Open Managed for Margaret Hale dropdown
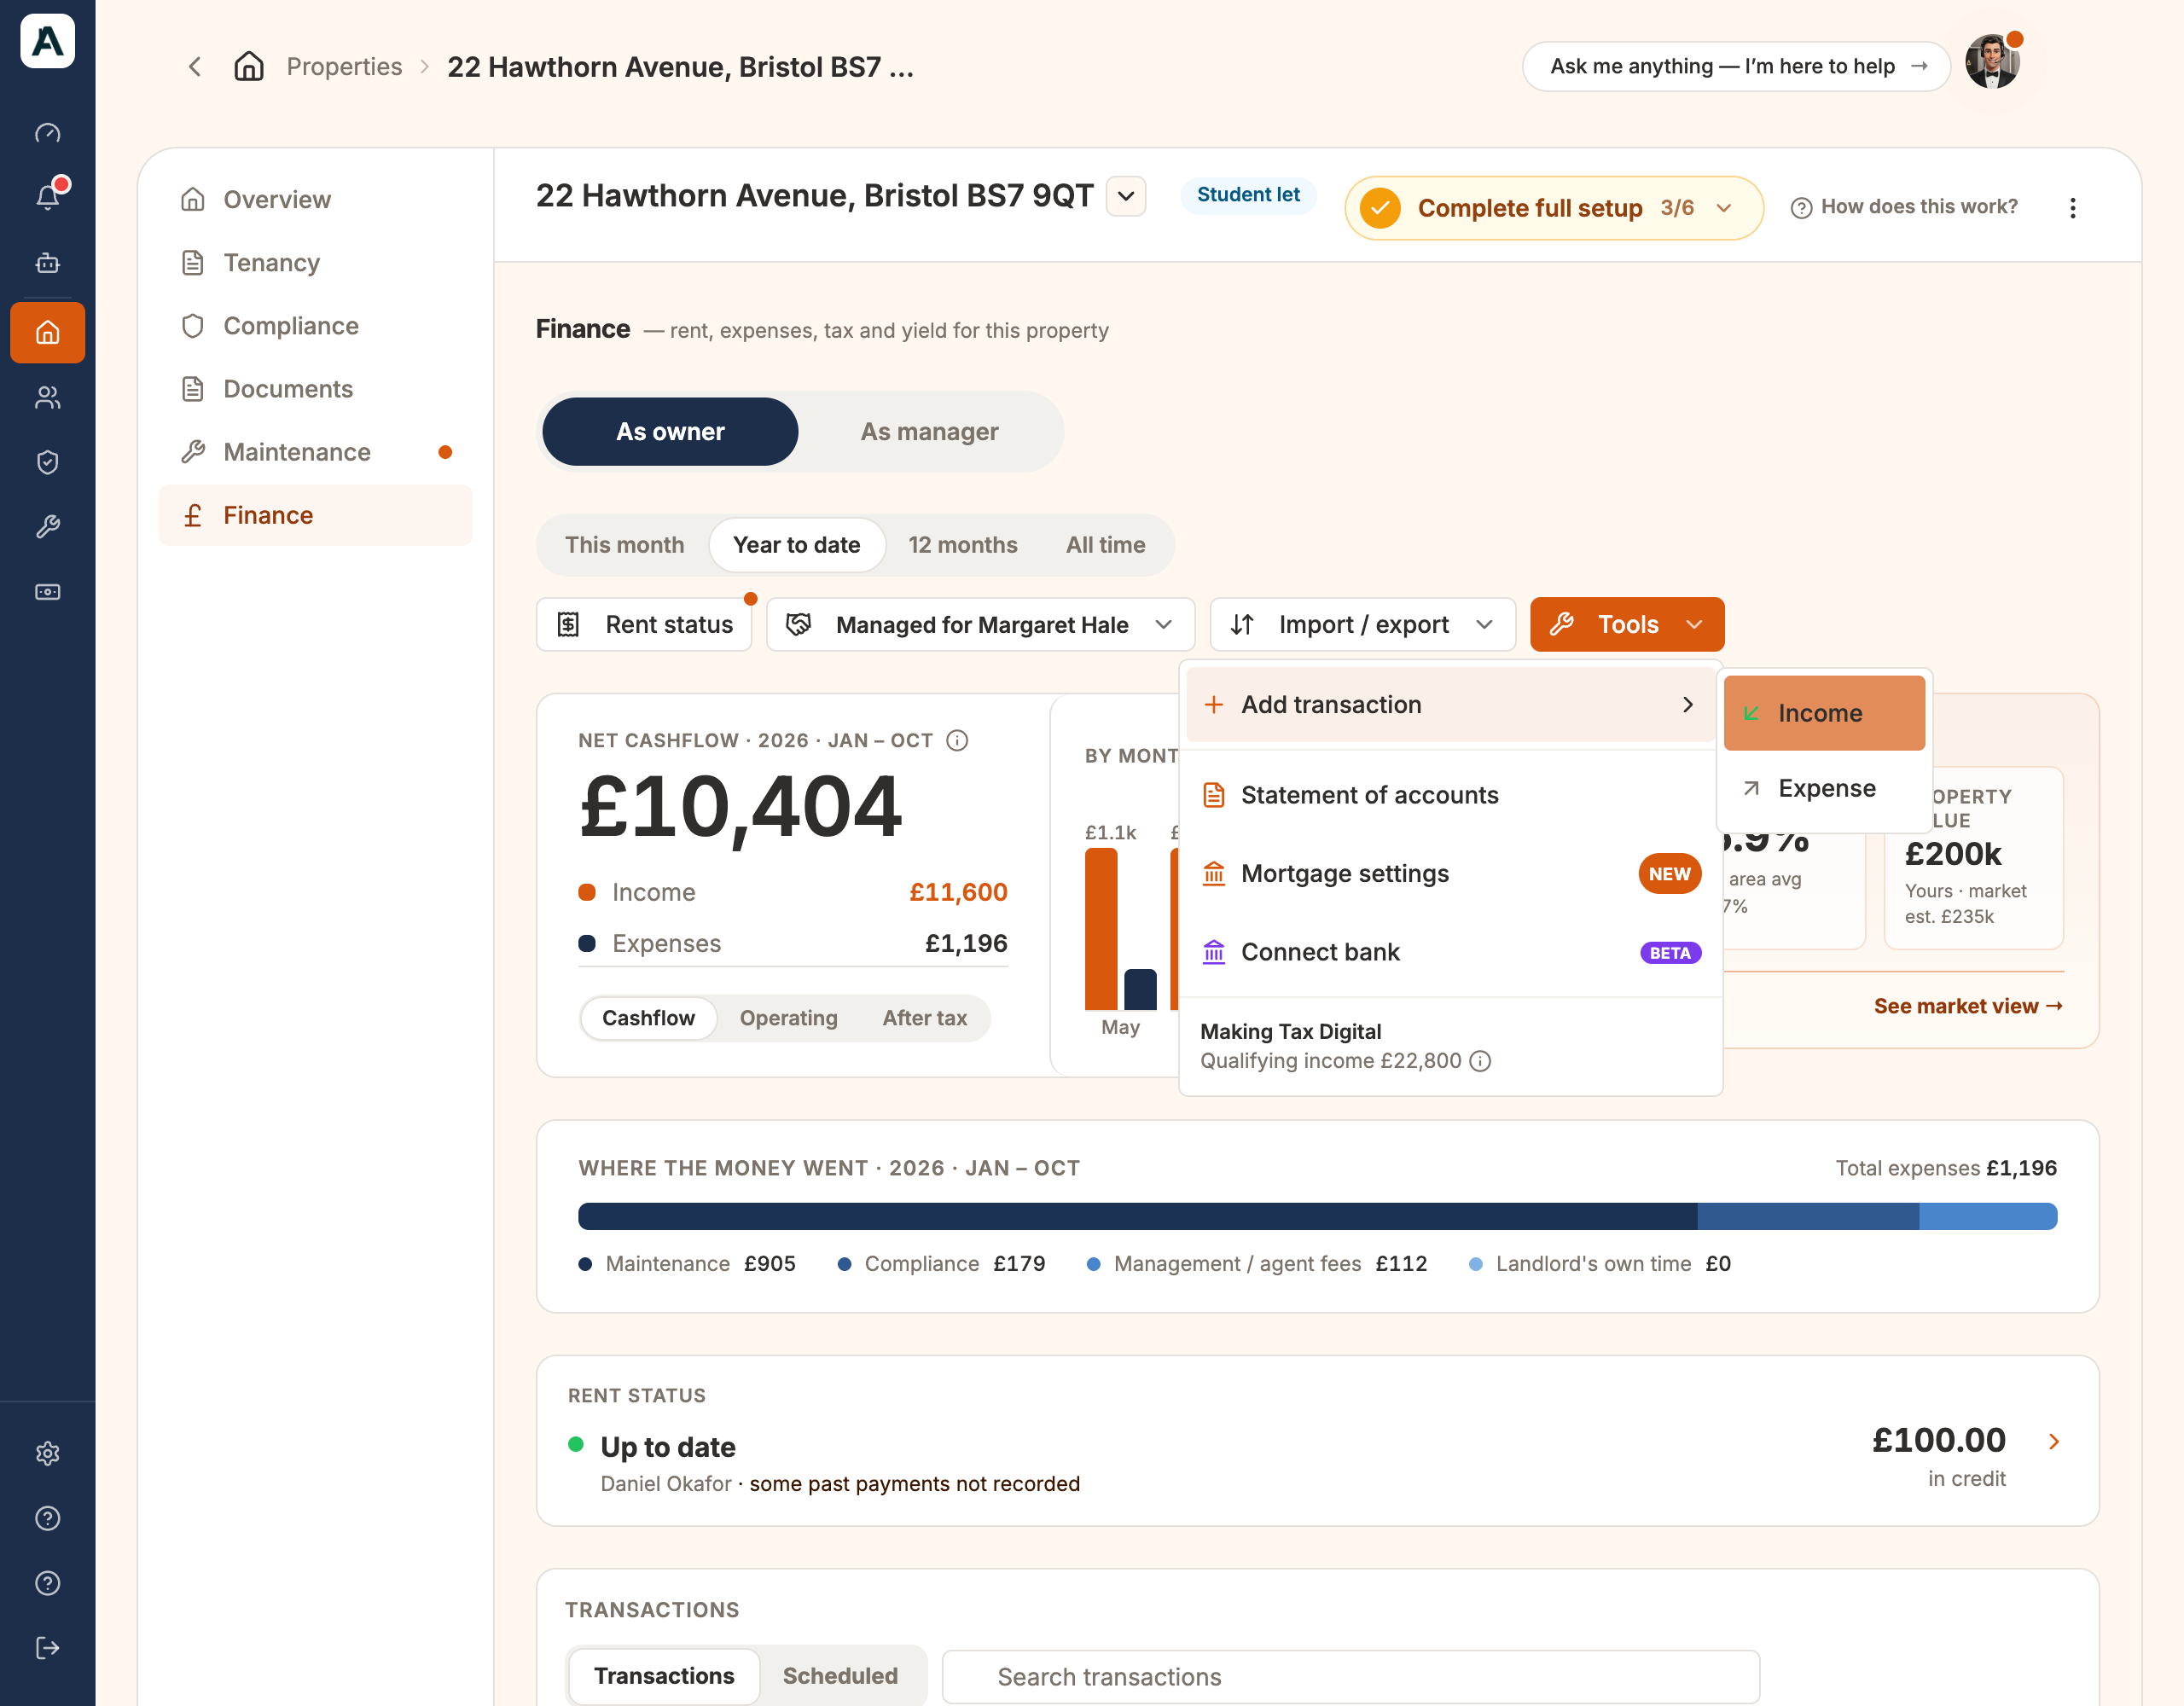 [x=981, y=625]
